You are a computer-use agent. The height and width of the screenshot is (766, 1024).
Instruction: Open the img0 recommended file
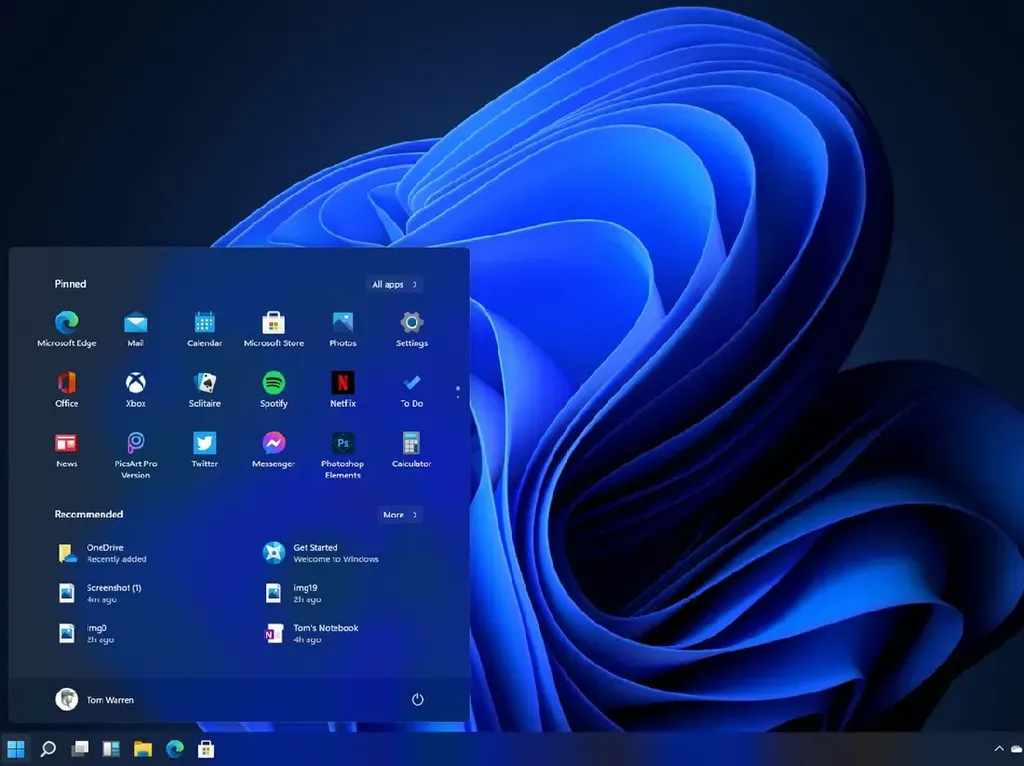pyautogui.click(x=86, y=633)
